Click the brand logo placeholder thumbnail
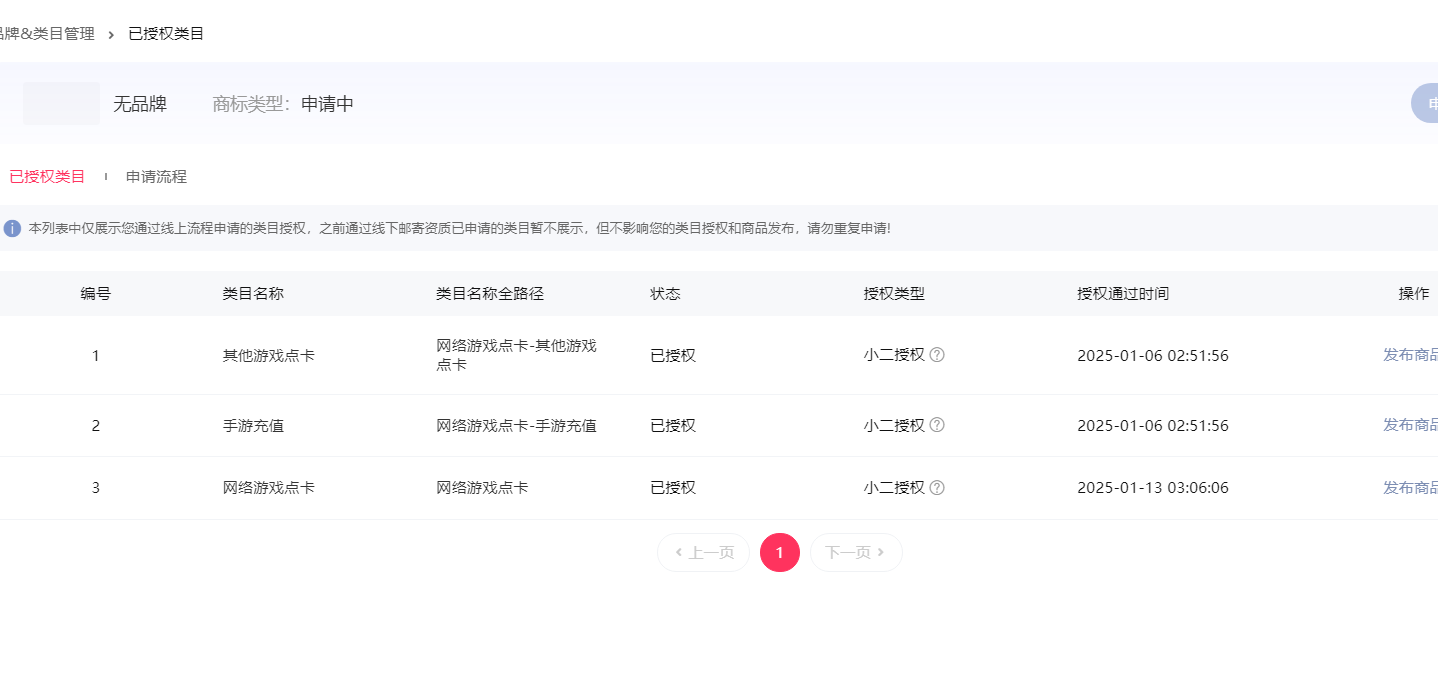1438x690 pixels. point(61,104)
